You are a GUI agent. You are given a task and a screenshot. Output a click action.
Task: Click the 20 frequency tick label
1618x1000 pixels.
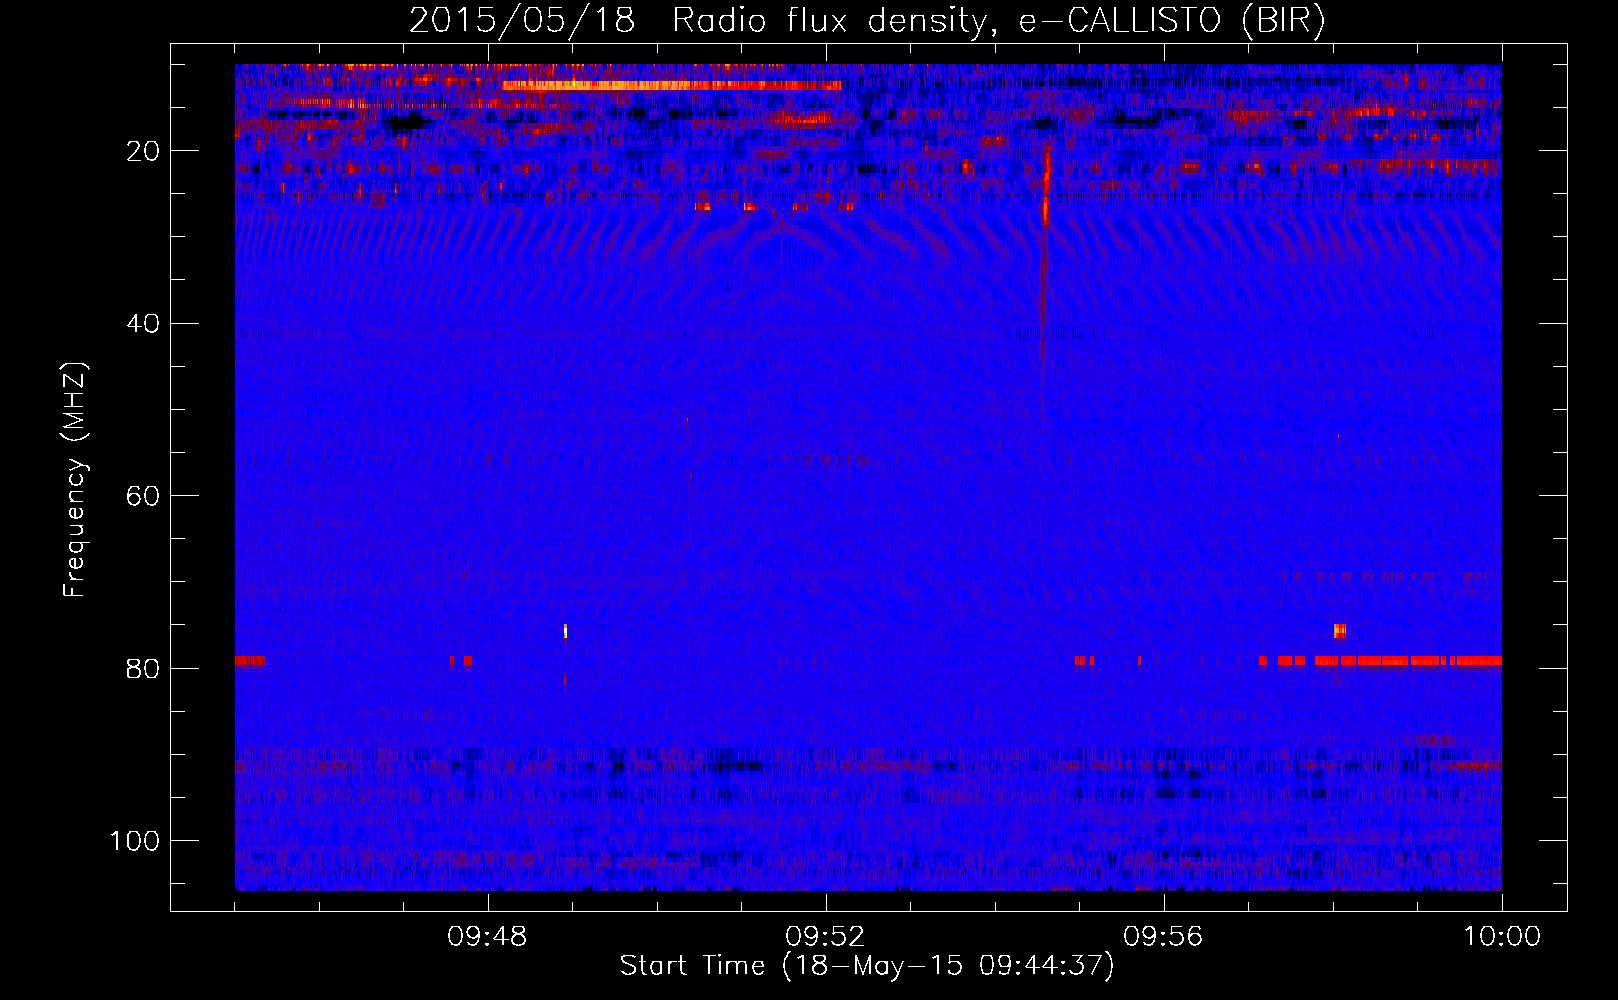[x=143, y=151]
